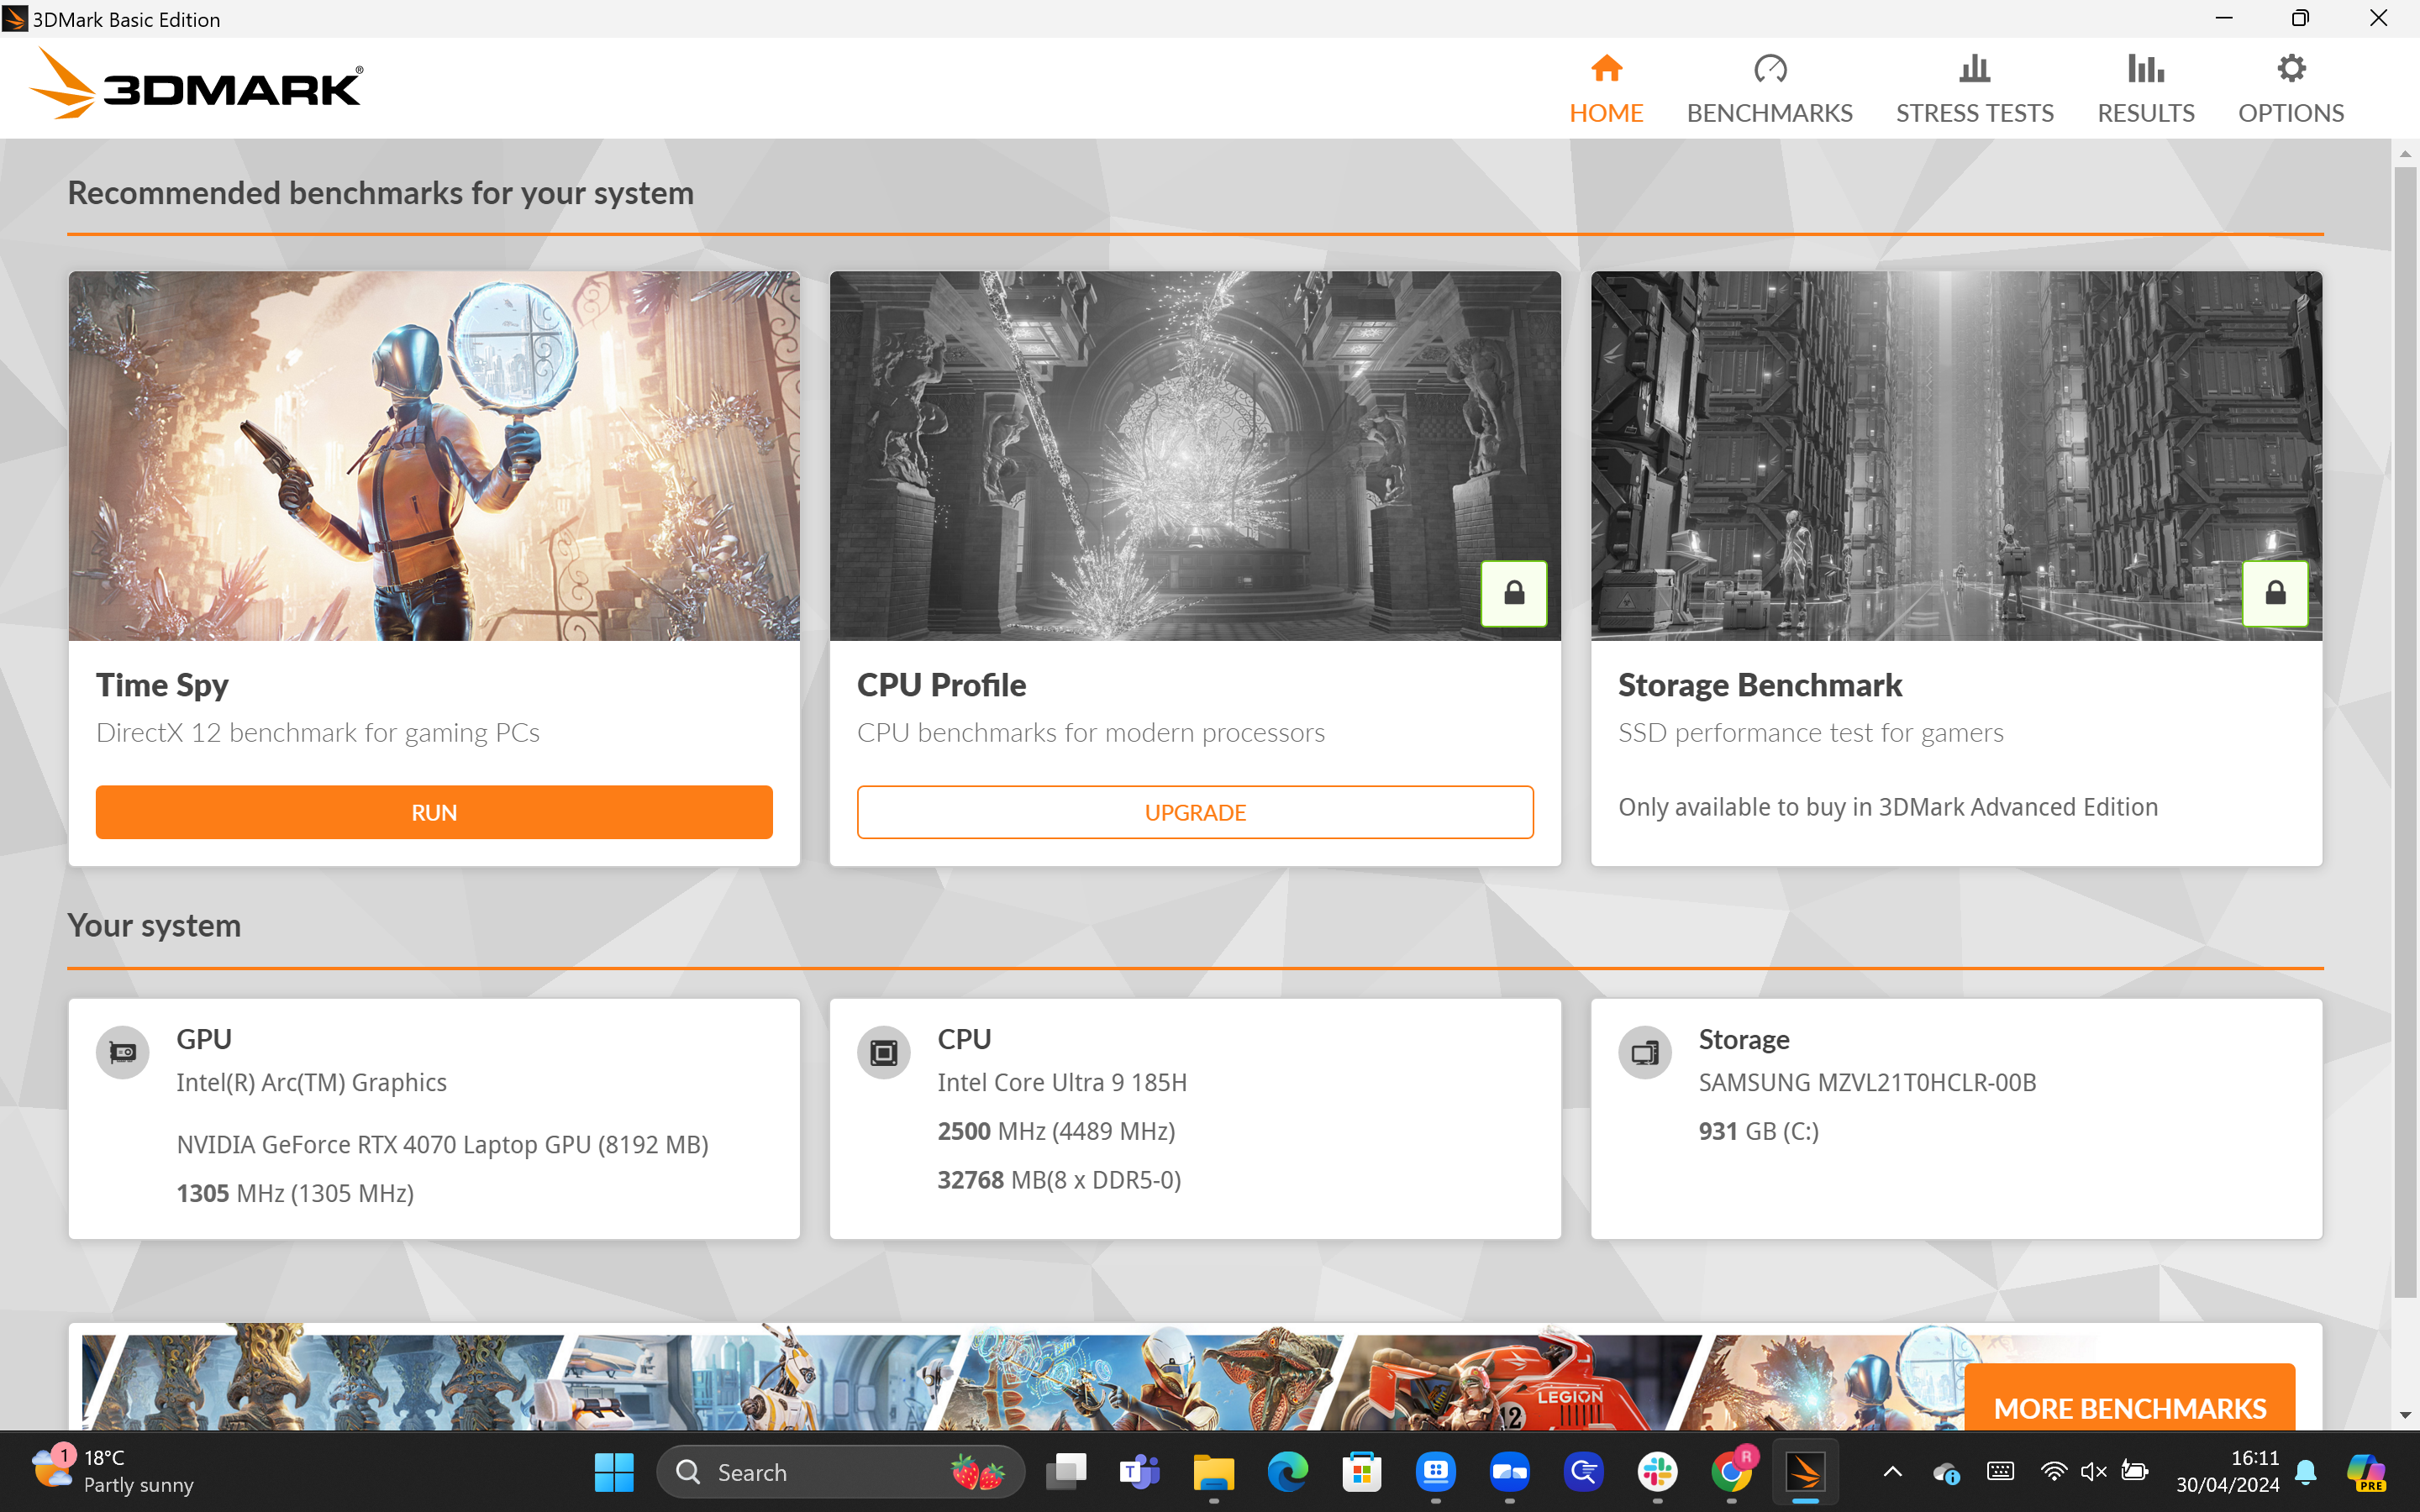The width and height of the screenshot is (2420, 1512).
Task: Click UPGRADE under CPU Profile
Action: 1195,812
